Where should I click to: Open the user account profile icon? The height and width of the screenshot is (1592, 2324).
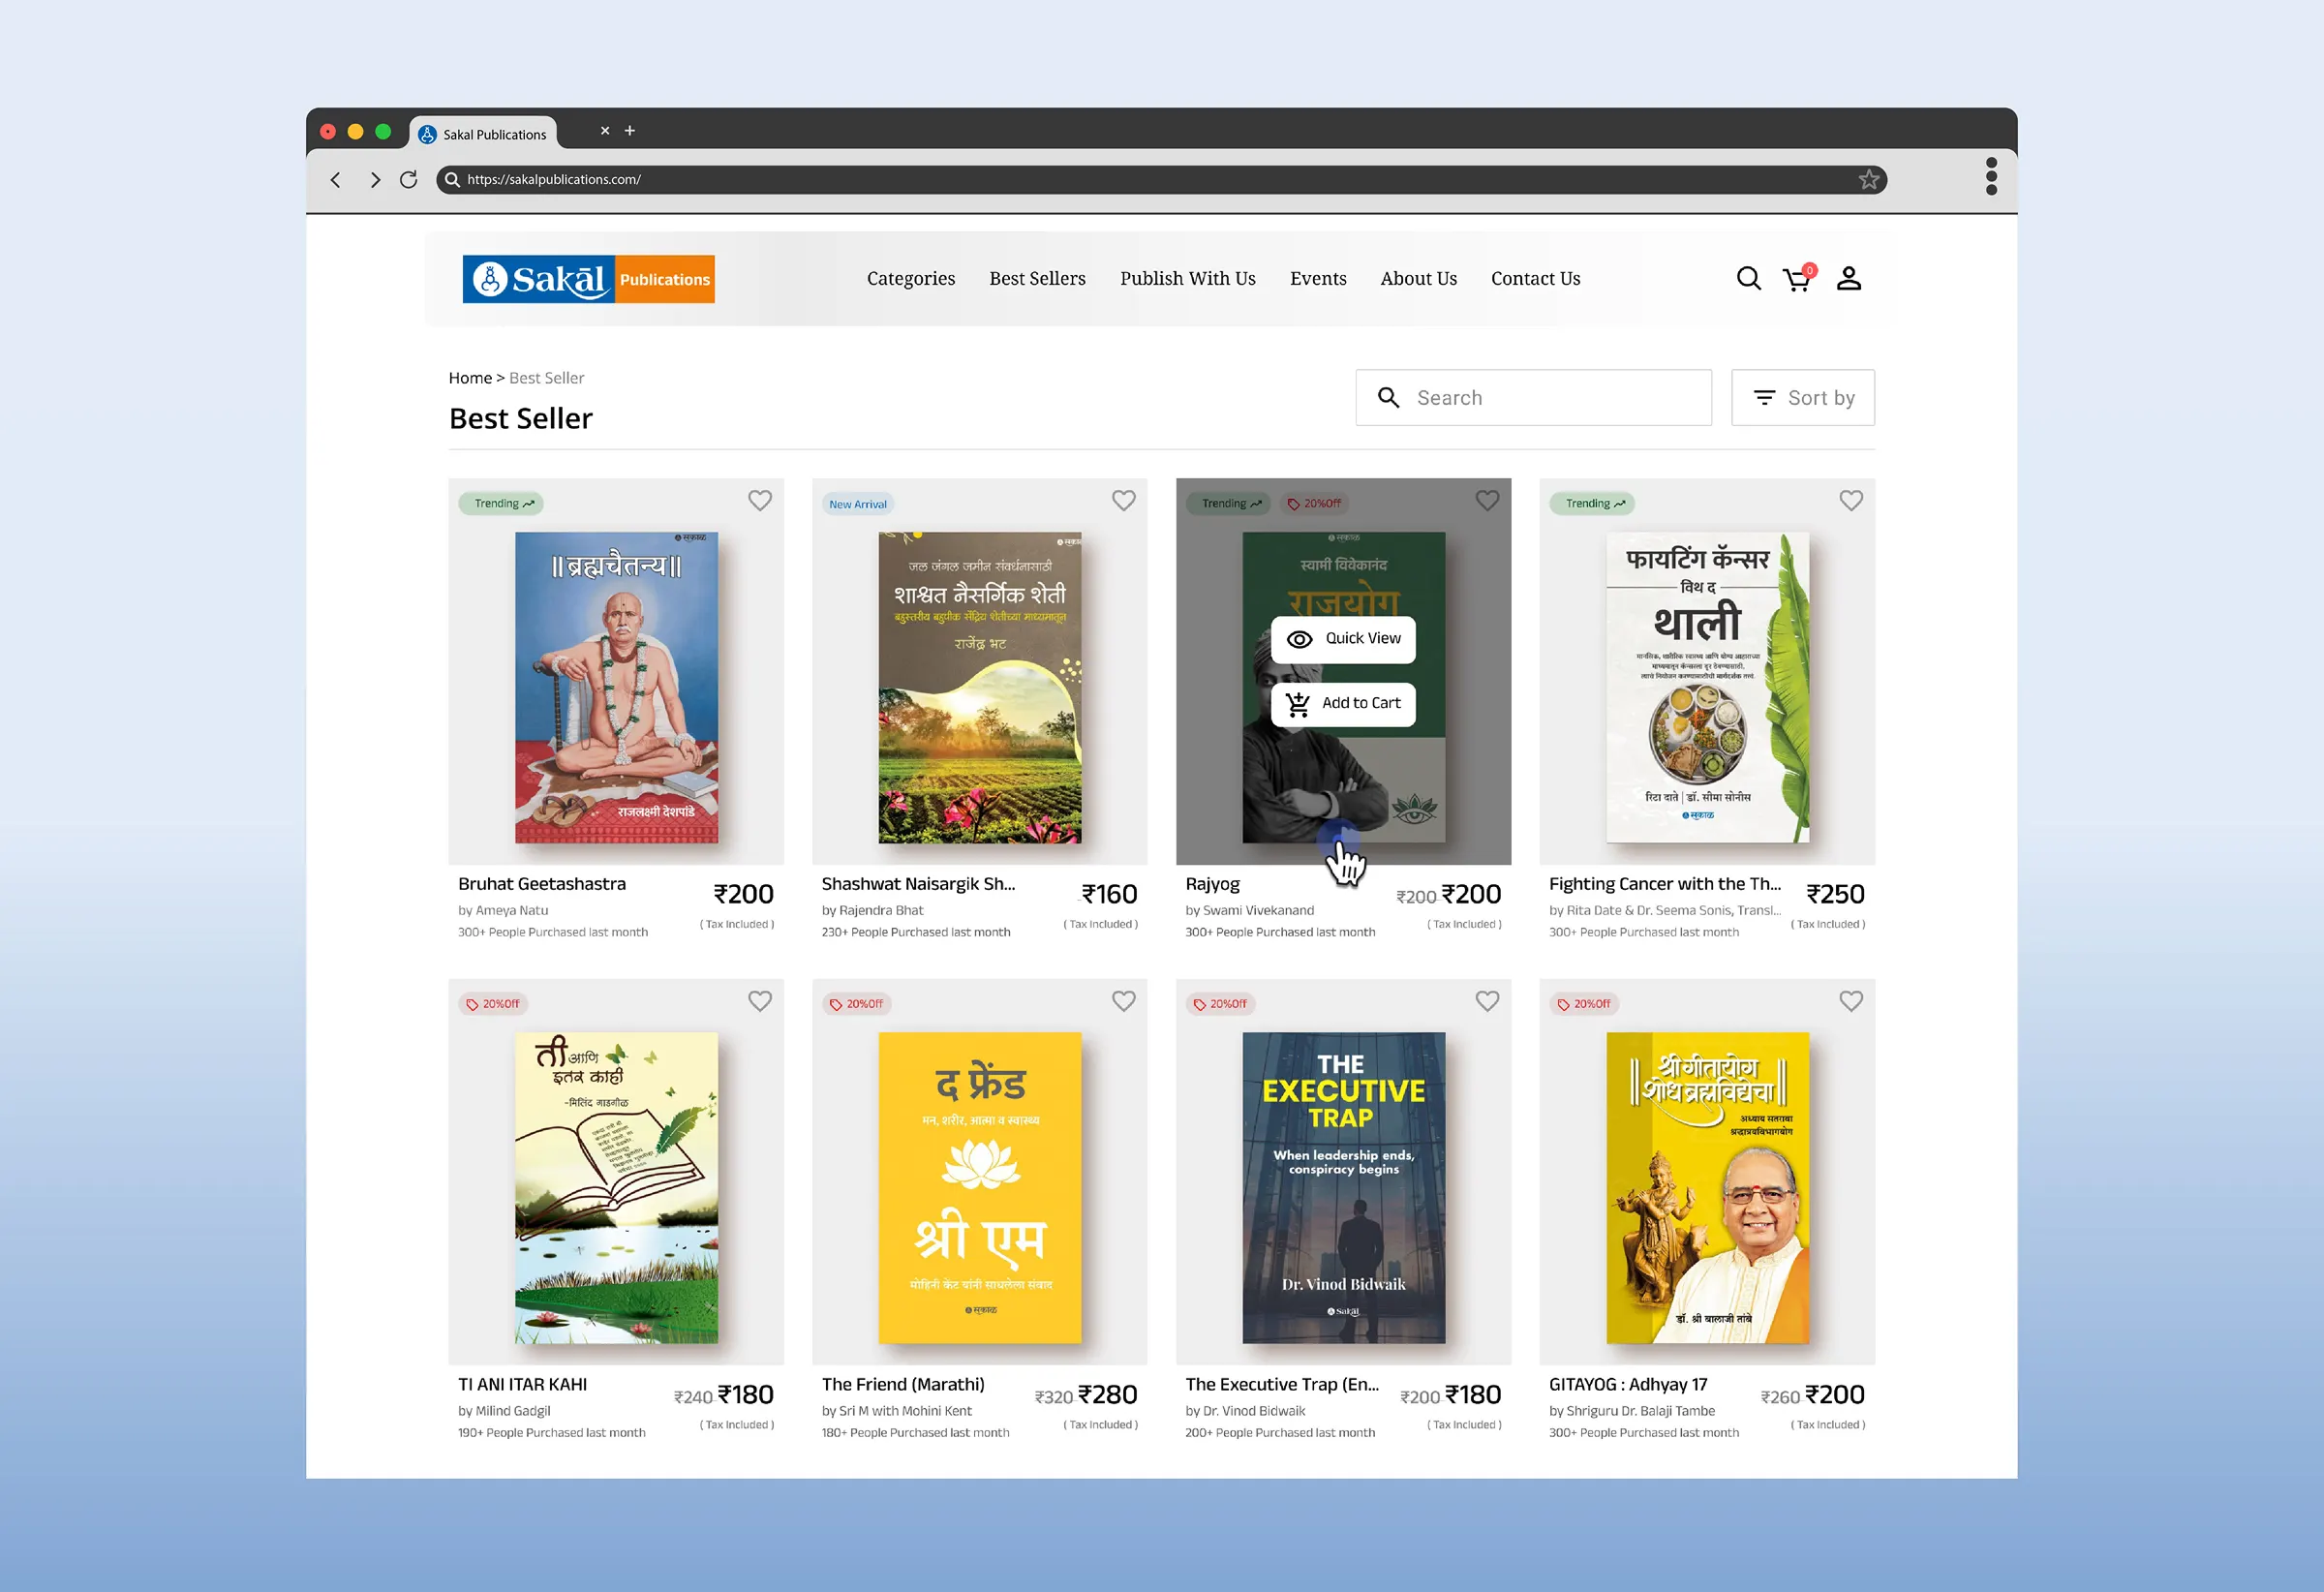pos(1848,278)
